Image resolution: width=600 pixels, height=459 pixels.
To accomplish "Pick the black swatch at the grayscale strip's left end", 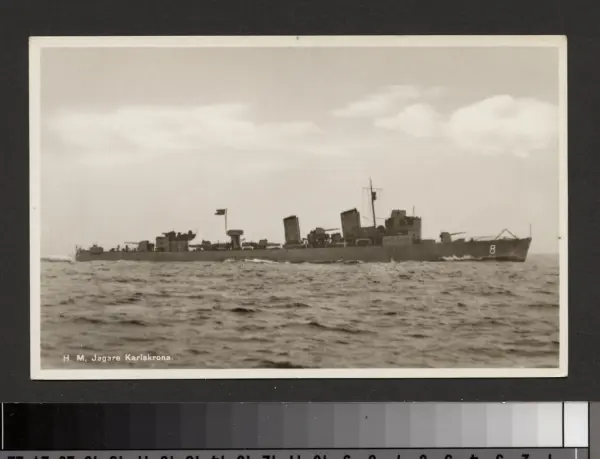I will pyautogui.click(x=15, y=425).
